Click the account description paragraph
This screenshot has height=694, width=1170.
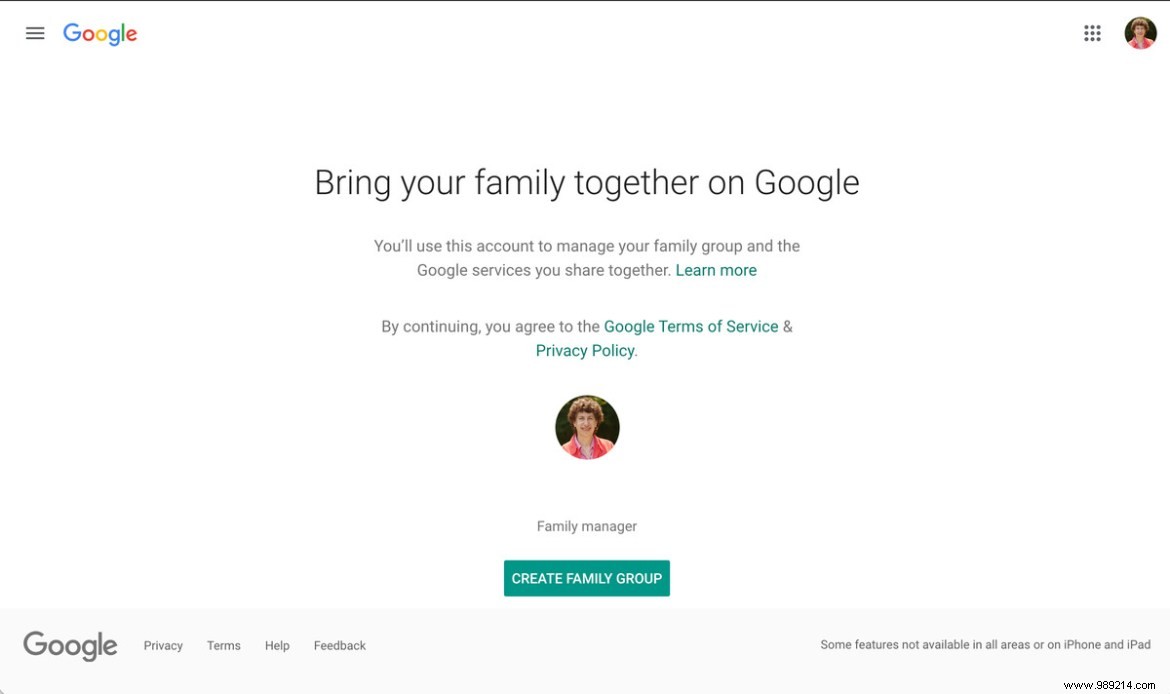coord(587,257)
